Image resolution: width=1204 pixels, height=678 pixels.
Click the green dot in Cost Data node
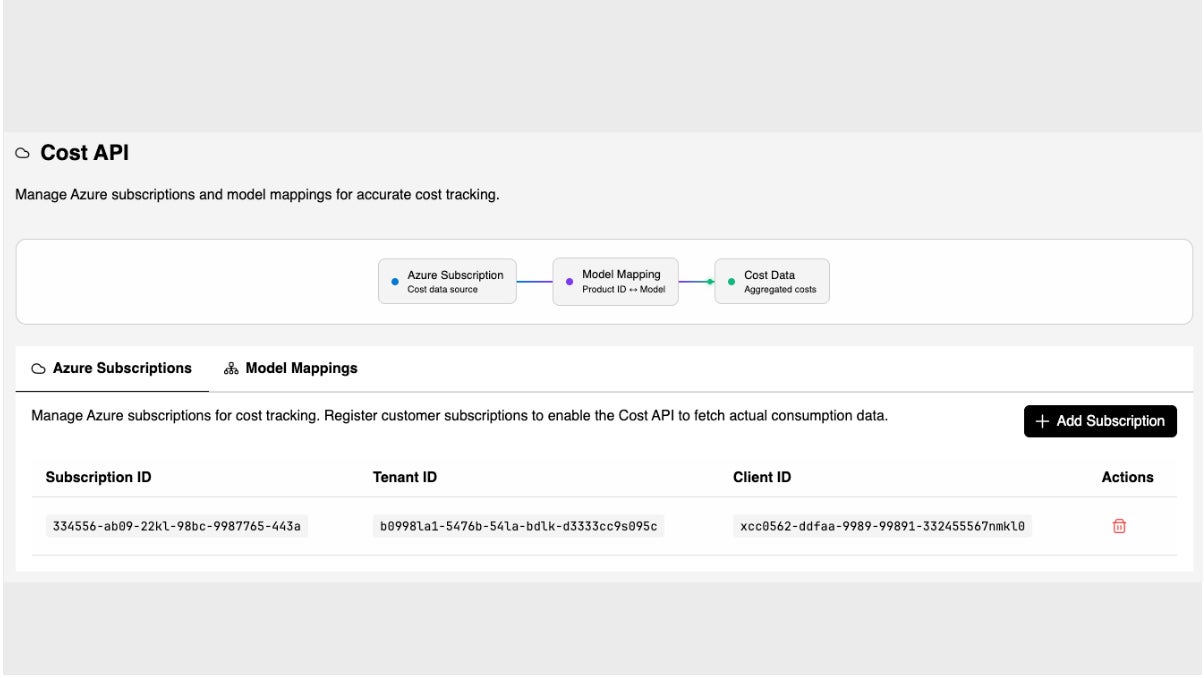(731, 282)
